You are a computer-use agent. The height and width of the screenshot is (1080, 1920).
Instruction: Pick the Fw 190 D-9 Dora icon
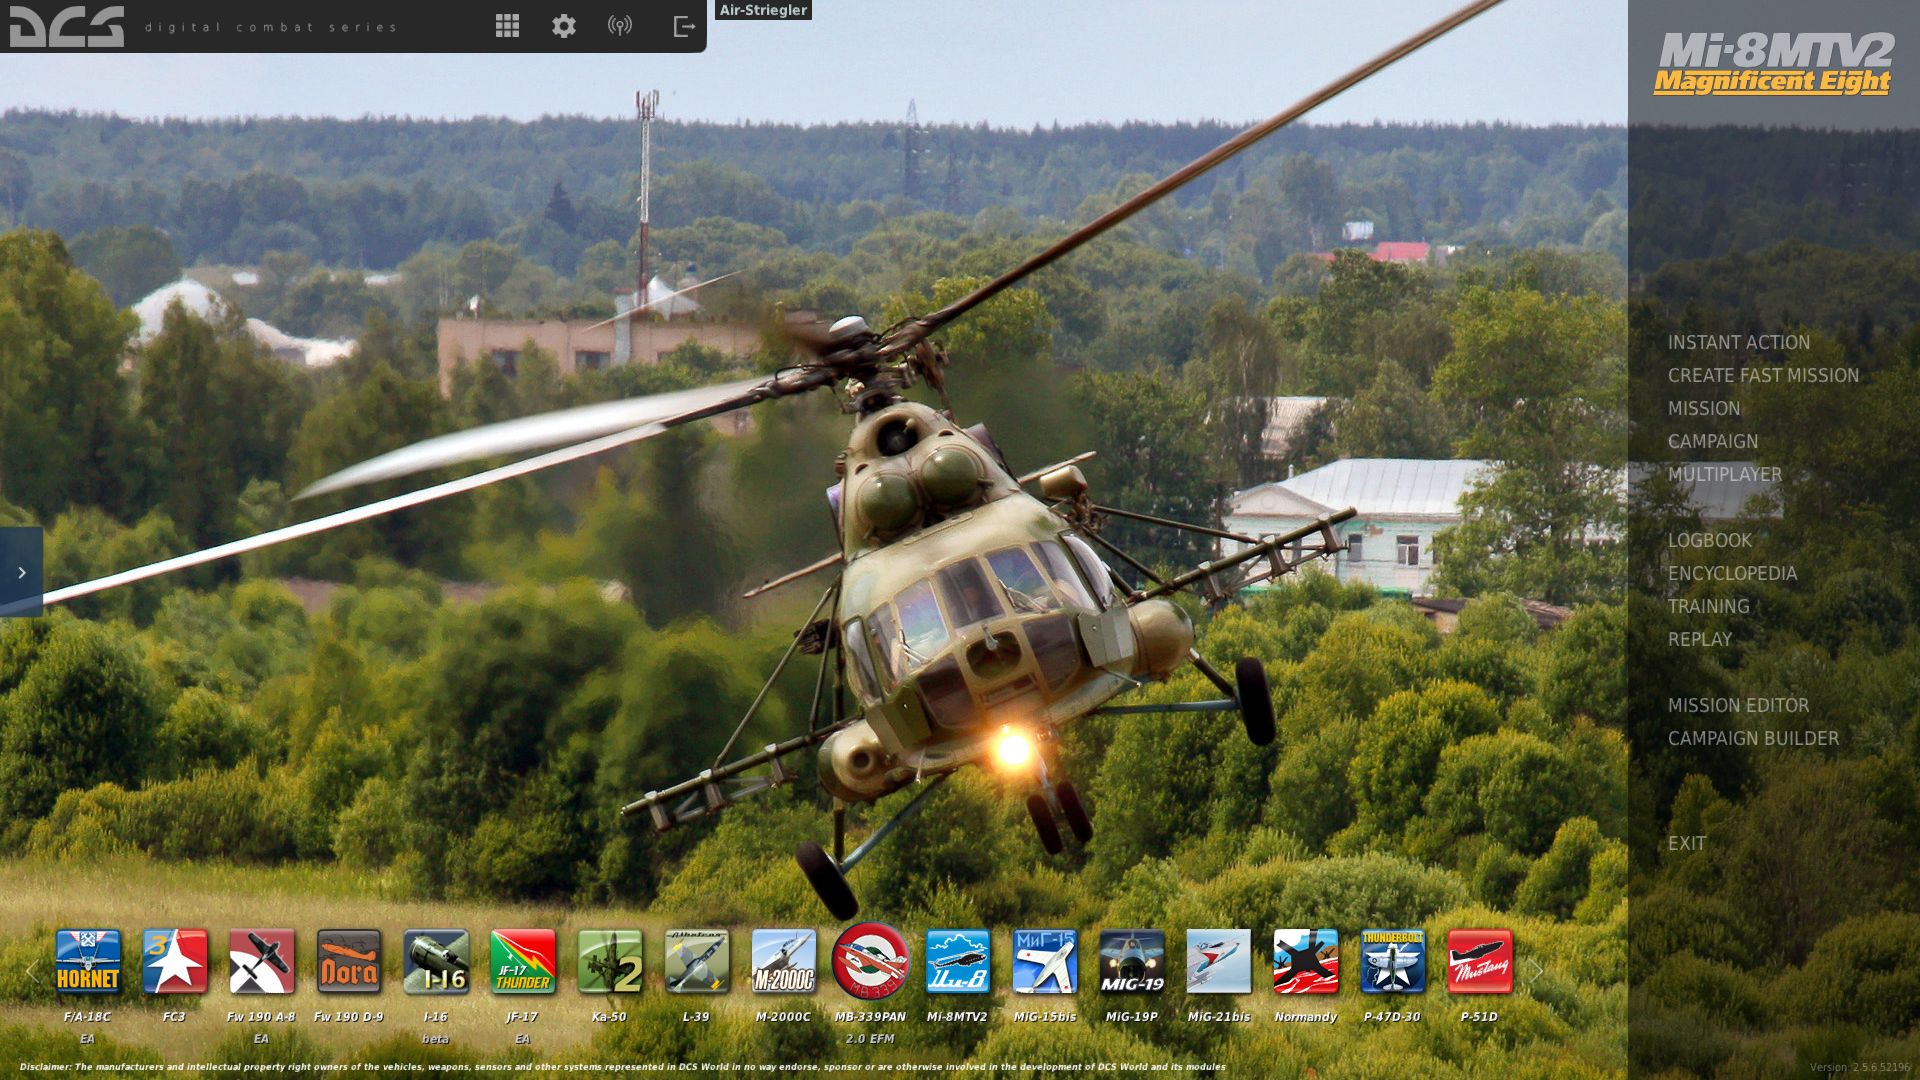click(349, 962)
